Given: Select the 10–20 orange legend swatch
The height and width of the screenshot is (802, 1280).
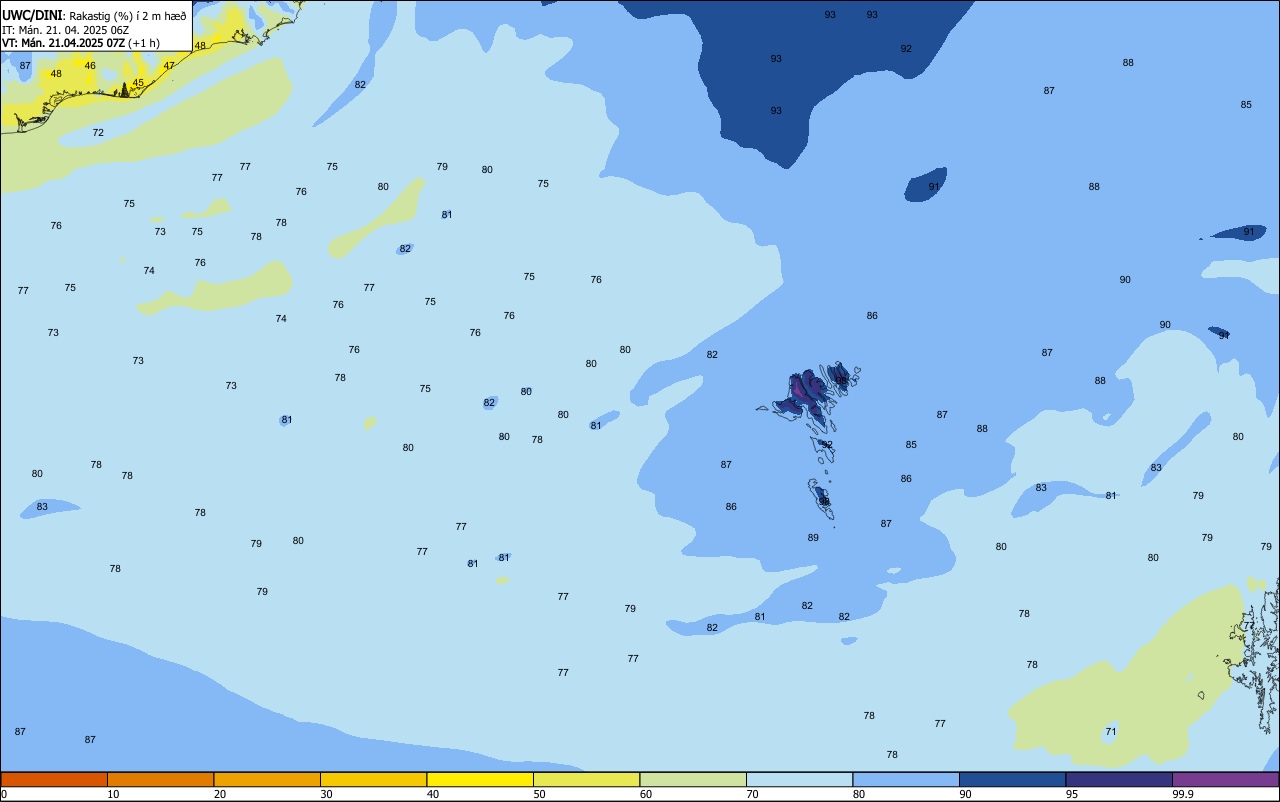Looking at the screenshot, I should click(160, 779).
